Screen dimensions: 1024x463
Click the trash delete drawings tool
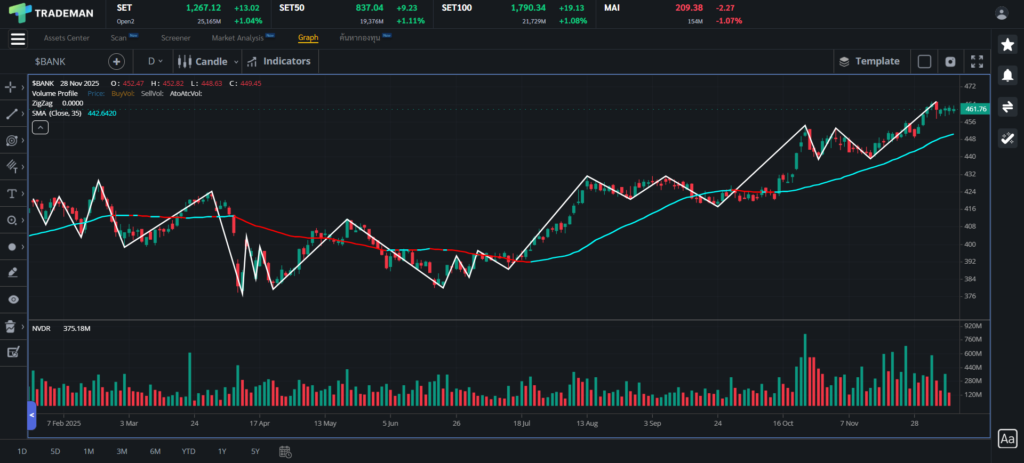click(11, 327)
